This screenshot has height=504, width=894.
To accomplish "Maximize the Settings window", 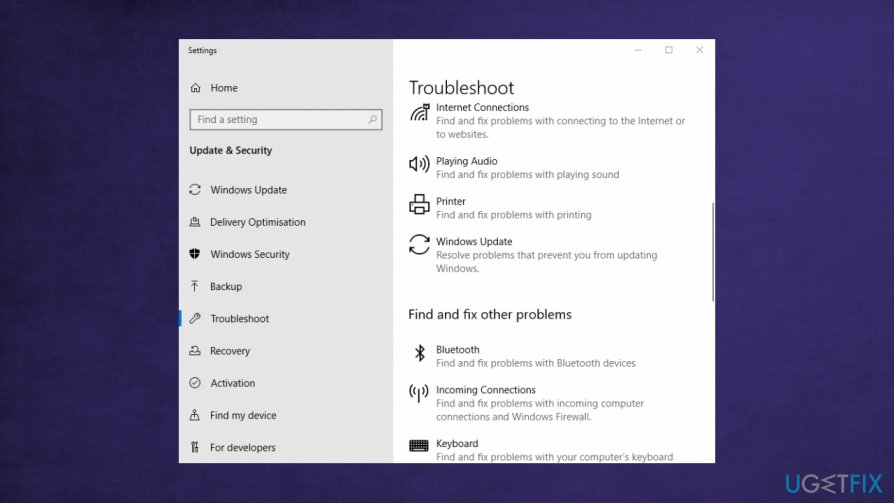I will [x=669, y=50].
